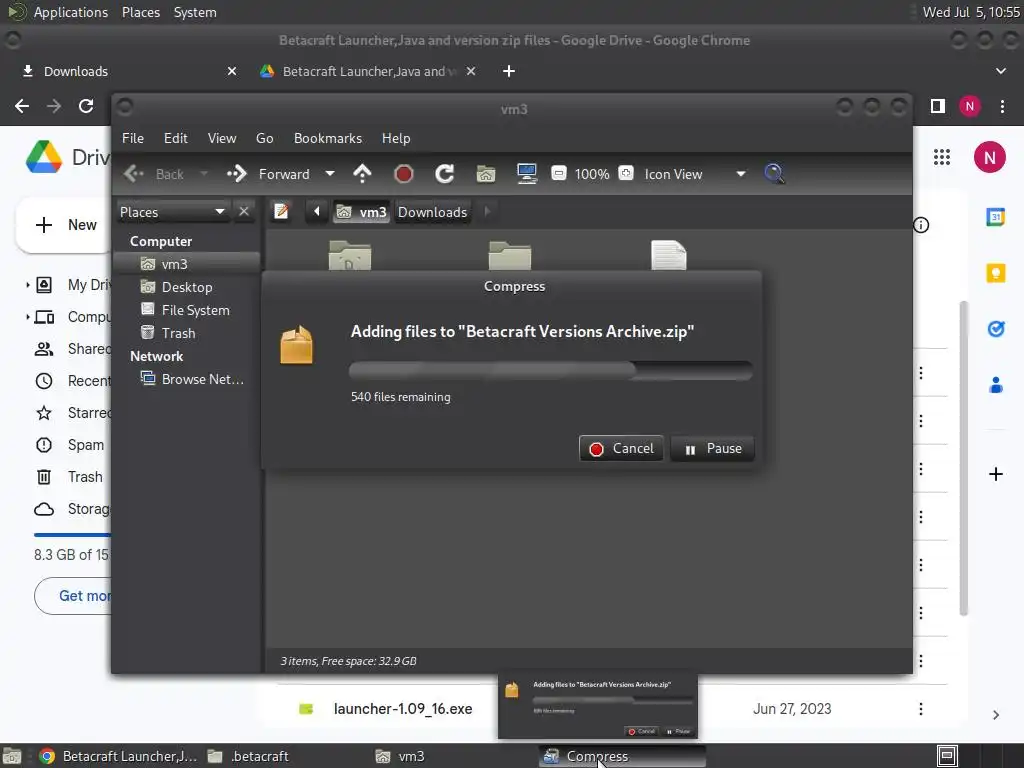Close the Downloads Chrome tab
Viewport: 1024px width, 768px height.
232,71
